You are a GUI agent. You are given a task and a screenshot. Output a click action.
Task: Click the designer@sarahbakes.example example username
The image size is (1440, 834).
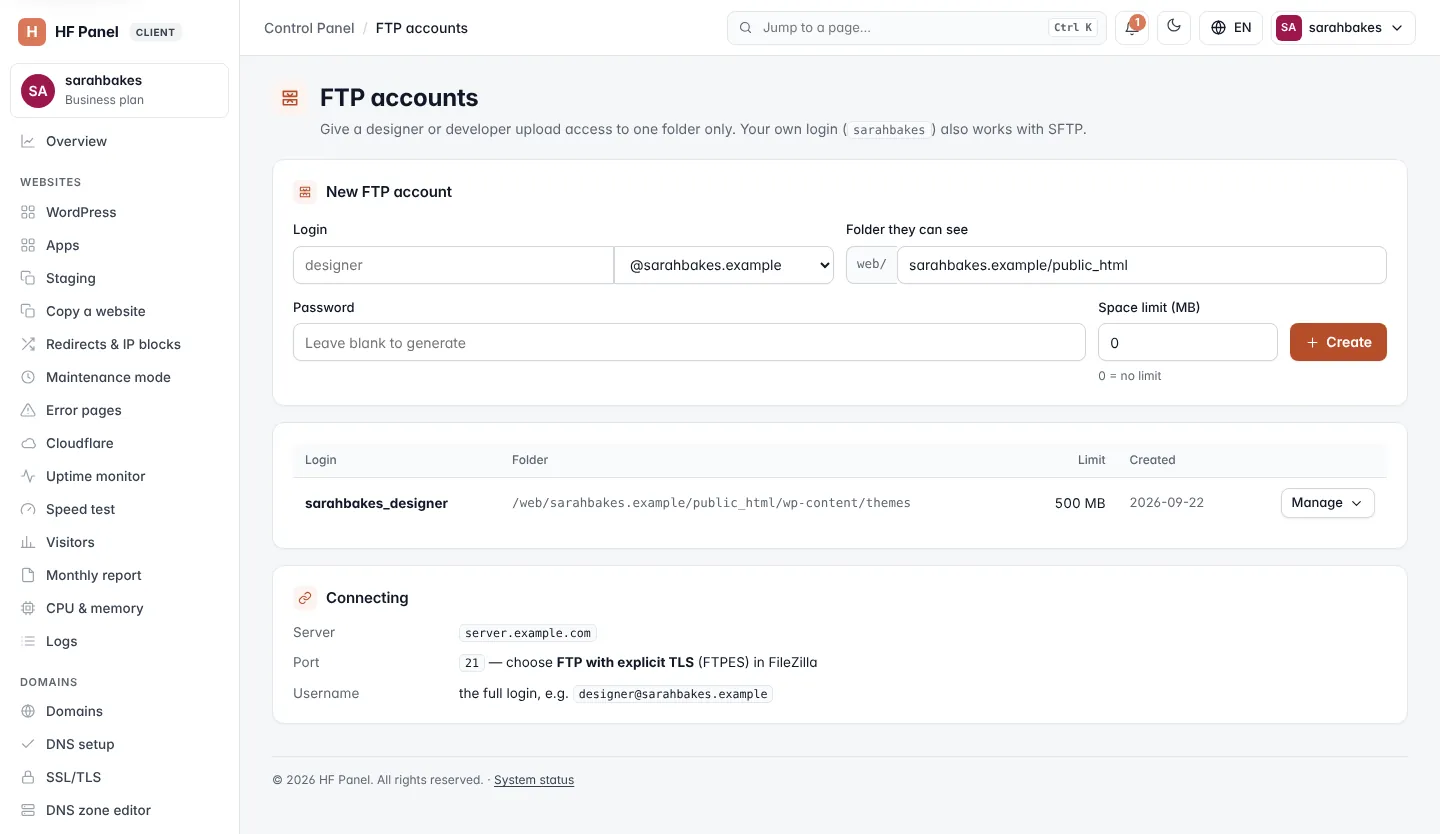click(673, 694)
